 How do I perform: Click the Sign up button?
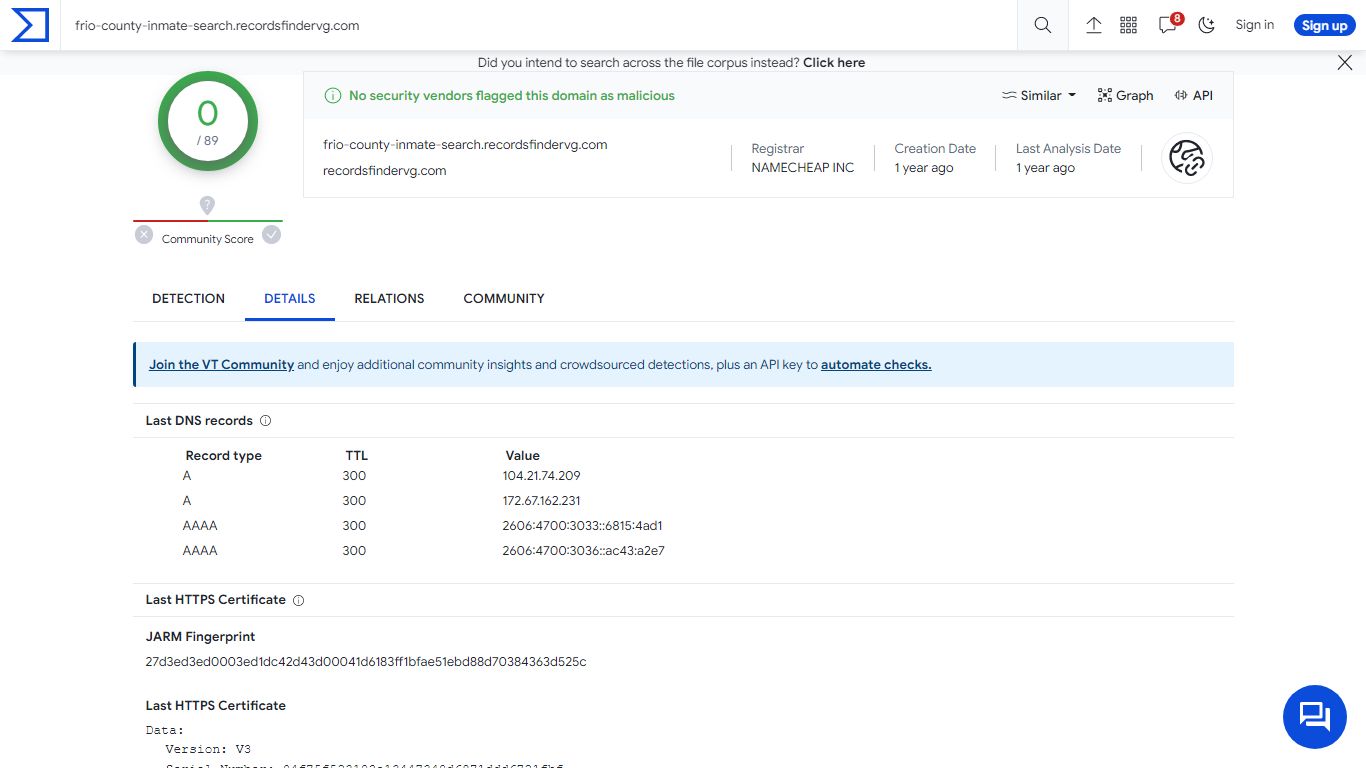click(1324, 25)
